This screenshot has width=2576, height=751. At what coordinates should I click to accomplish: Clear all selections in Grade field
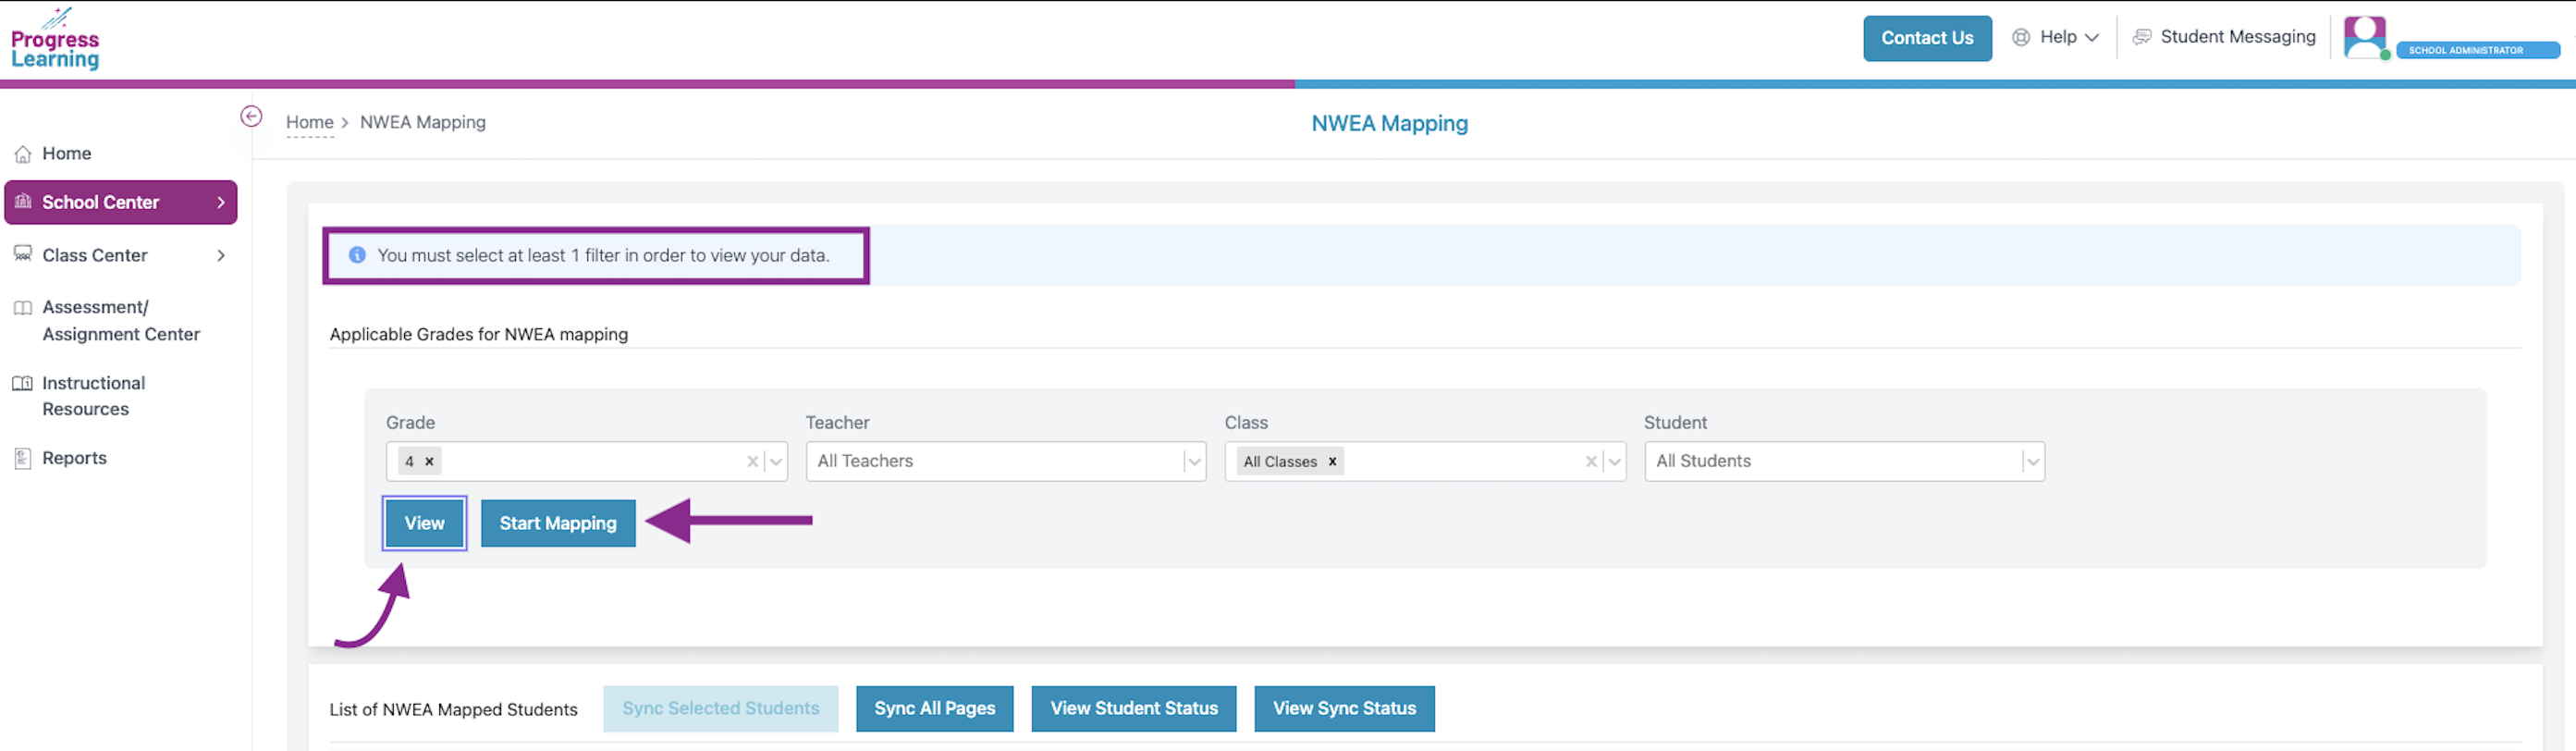point(752,462)
